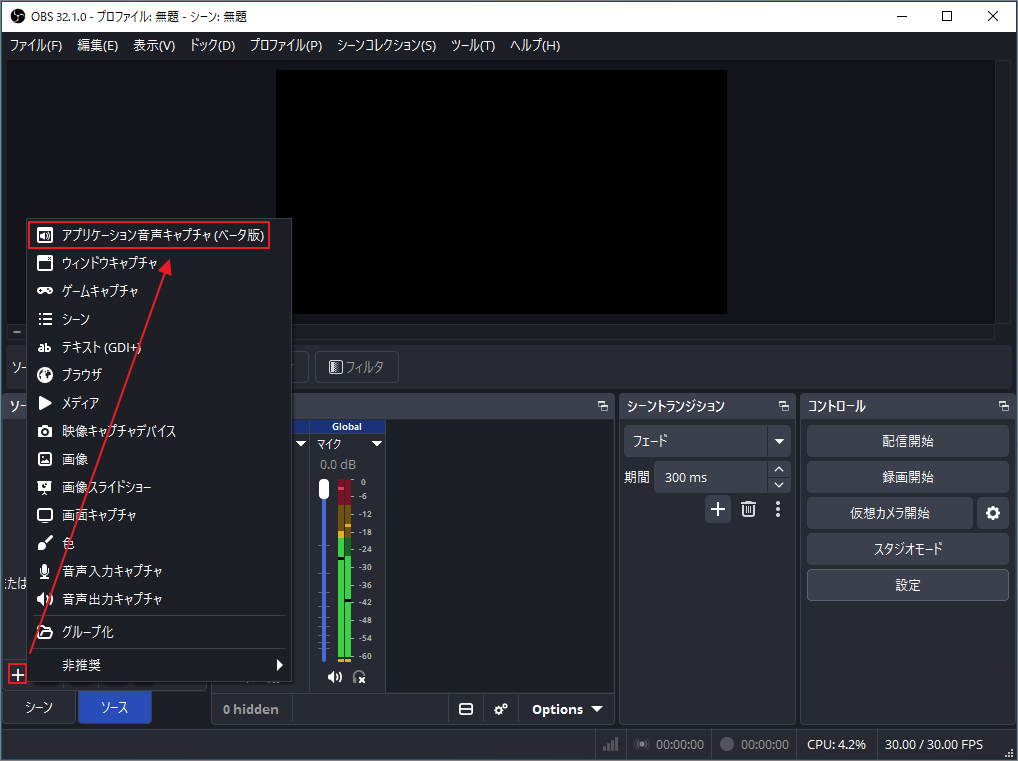This screenshot has height=761, width=1018.
Task: Click the slideshow icon beside 画像スライドショー
Action: point(45,487)
